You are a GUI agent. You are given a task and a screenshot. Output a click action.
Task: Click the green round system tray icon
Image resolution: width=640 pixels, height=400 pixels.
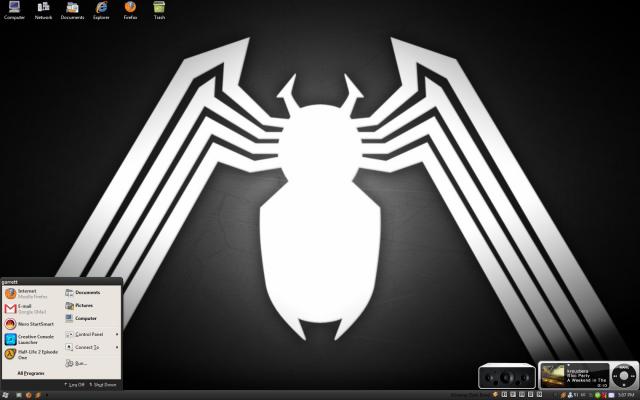coord(597,395)
